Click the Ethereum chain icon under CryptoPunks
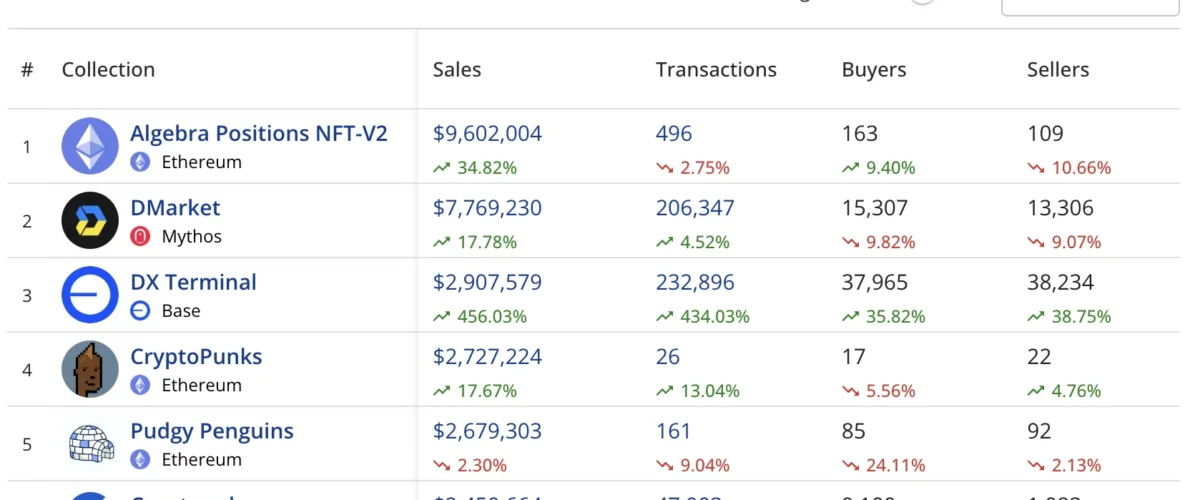1200x500 pixels. pos(141,385)
